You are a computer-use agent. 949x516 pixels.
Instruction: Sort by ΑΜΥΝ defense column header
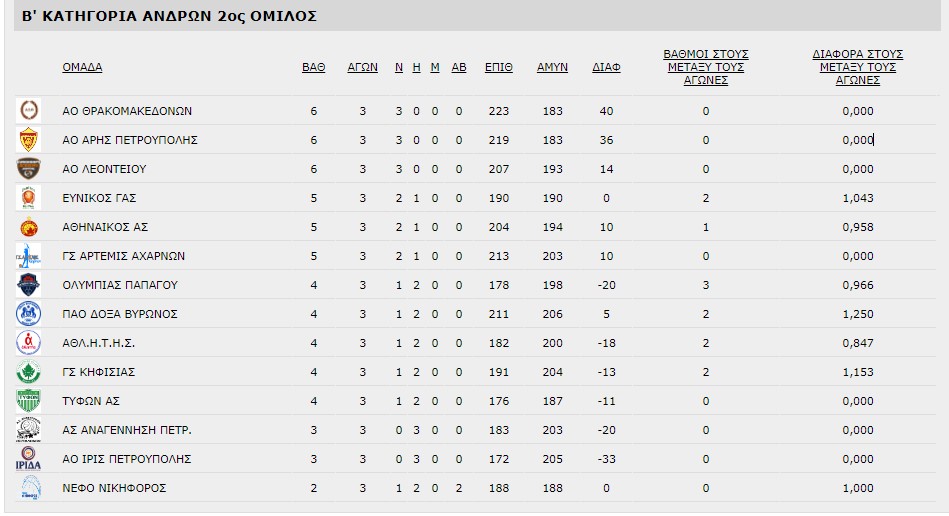(x=552, y=67)
